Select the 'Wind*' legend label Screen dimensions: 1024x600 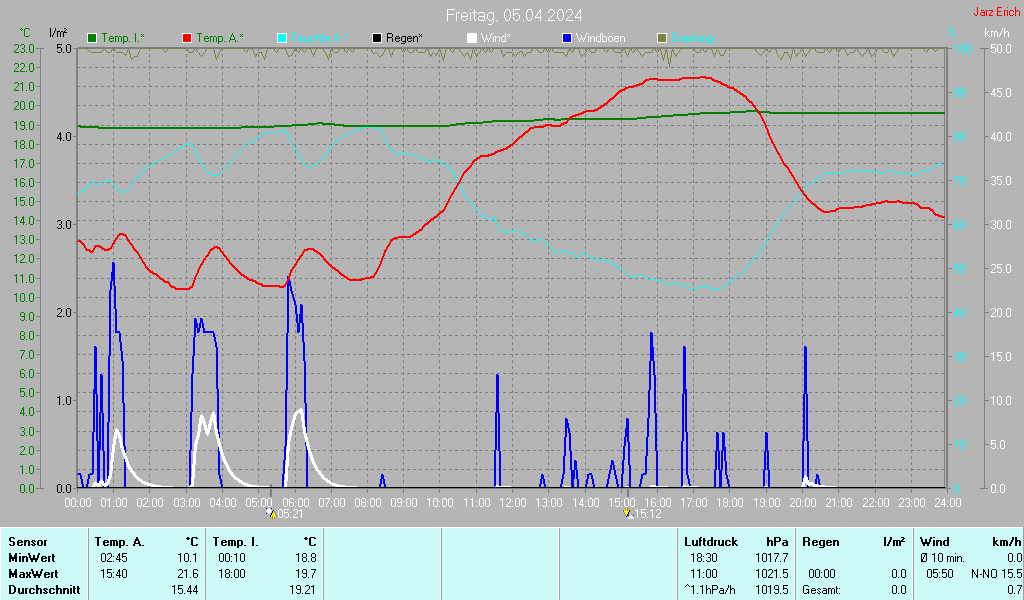coord(496,39)
